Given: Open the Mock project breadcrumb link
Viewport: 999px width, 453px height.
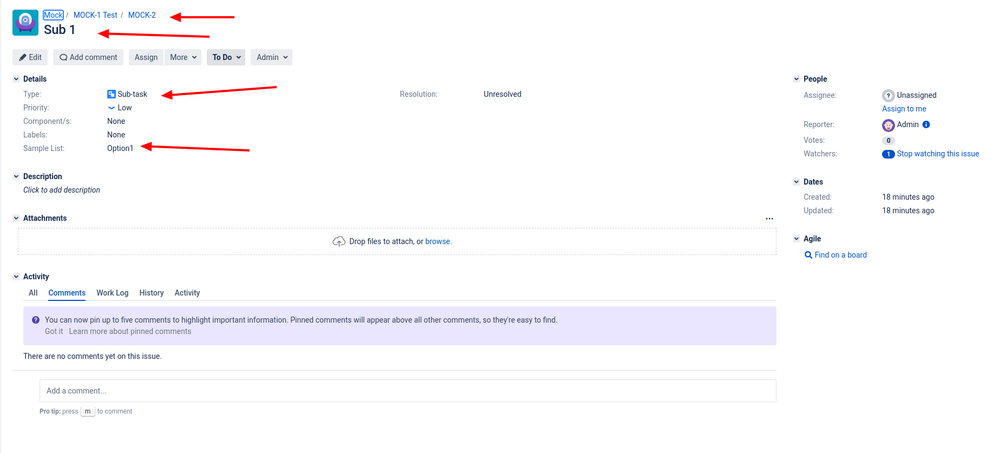Looking at the screenshot, I should click(54, 15).
